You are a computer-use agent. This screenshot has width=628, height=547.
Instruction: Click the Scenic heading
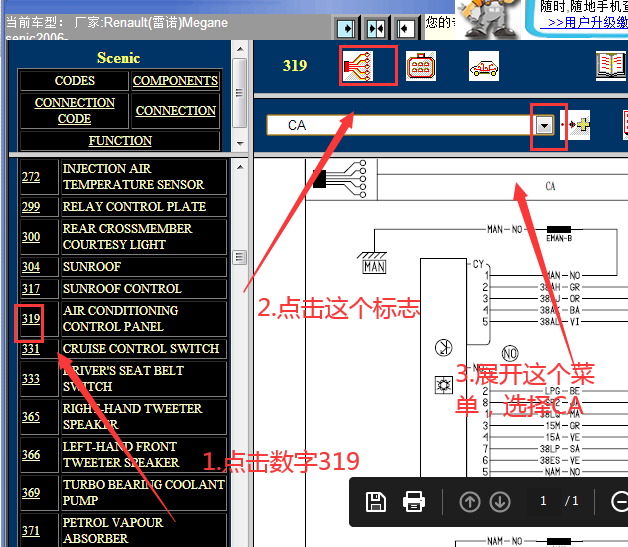tap(119, 58)
